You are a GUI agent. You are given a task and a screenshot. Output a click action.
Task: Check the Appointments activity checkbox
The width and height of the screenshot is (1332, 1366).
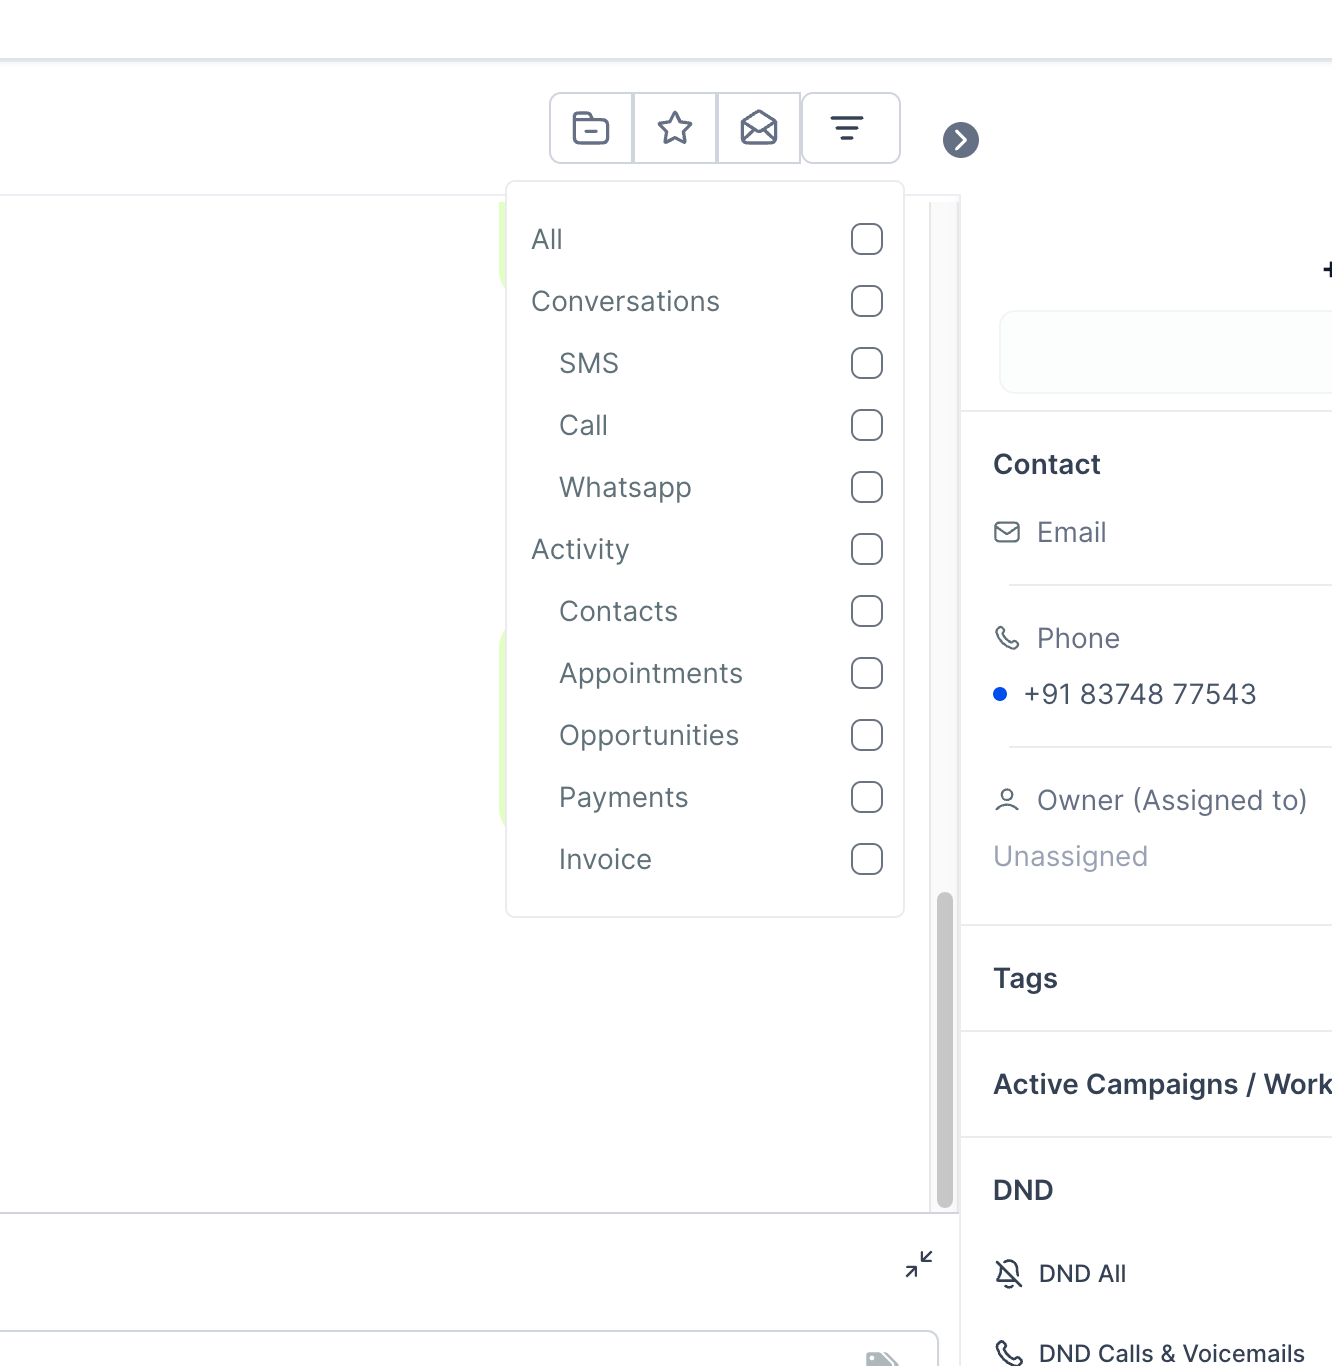867,673
